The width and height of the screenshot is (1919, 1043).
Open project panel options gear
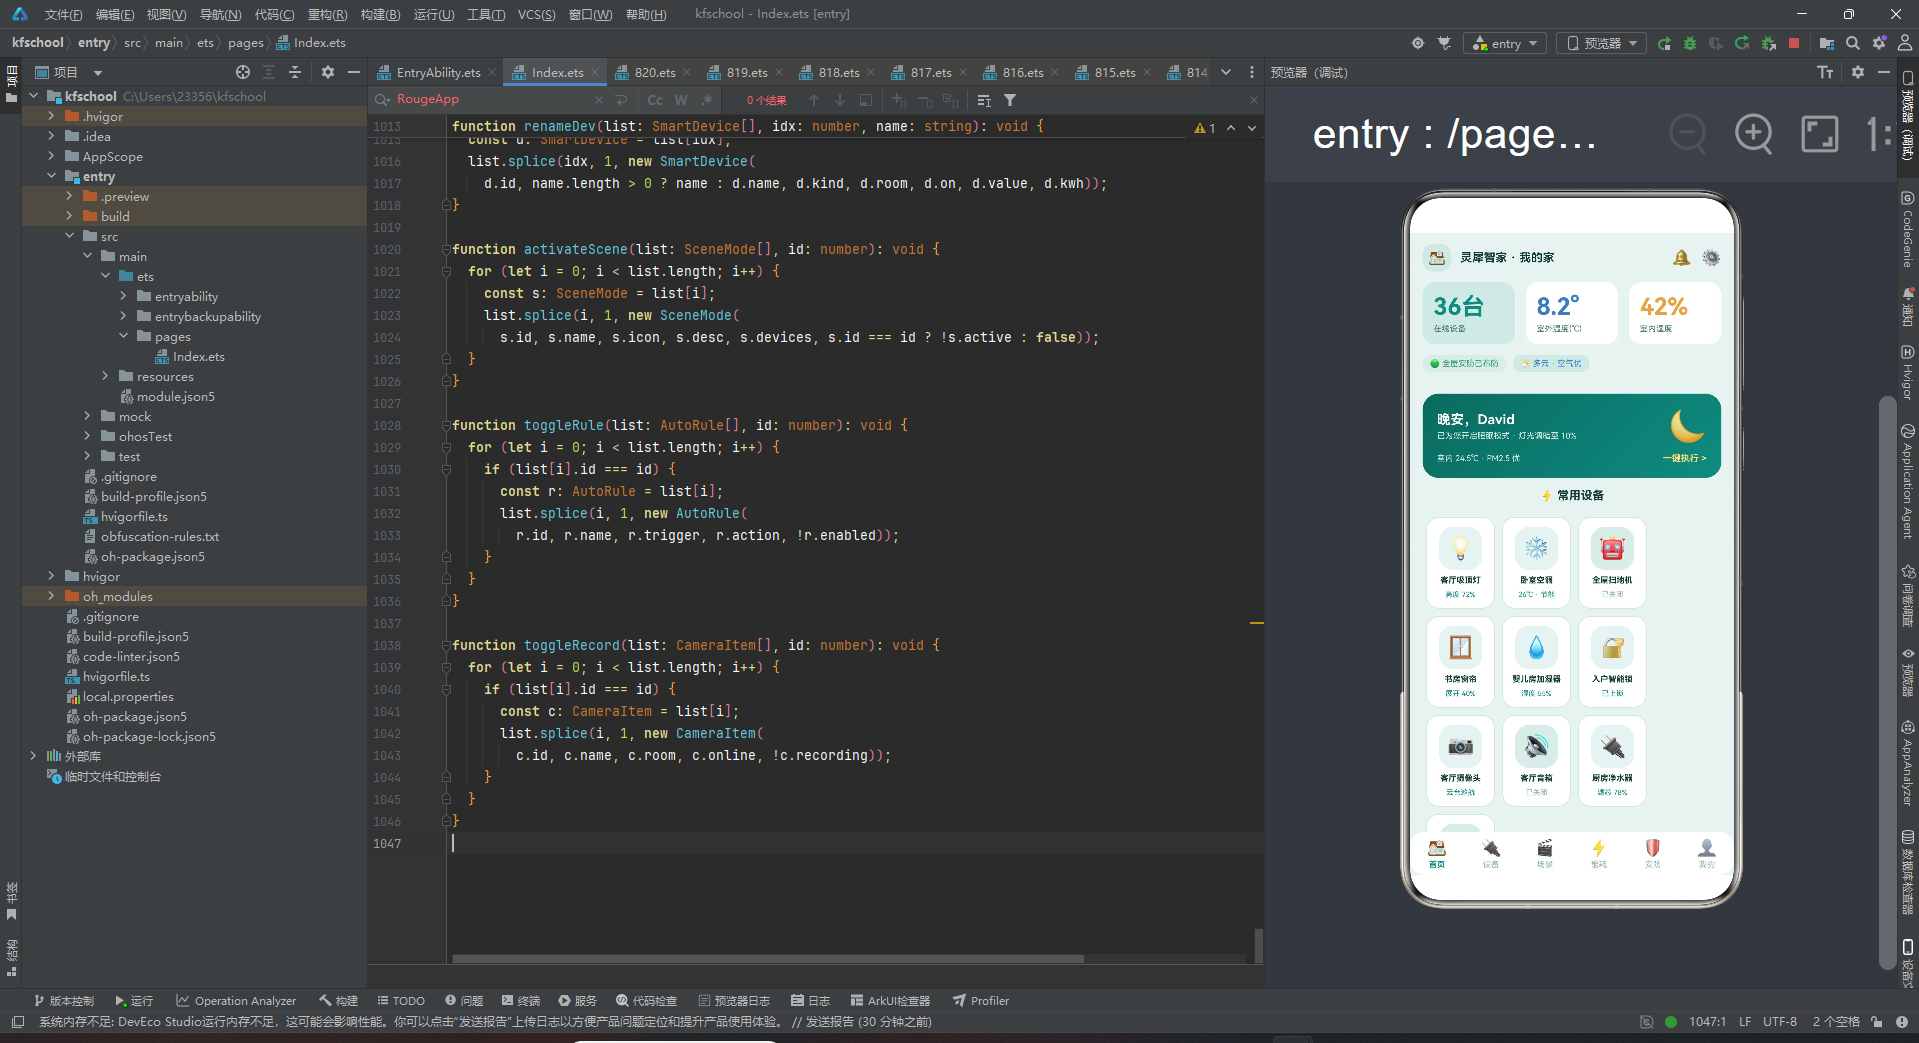click(327, 72)
